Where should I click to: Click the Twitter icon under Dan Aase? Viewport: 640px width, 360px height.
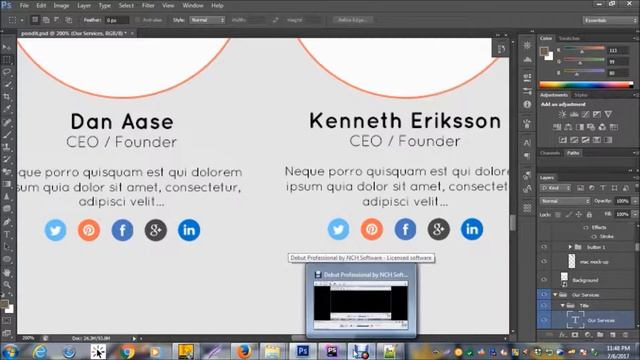tap(56, 230)
